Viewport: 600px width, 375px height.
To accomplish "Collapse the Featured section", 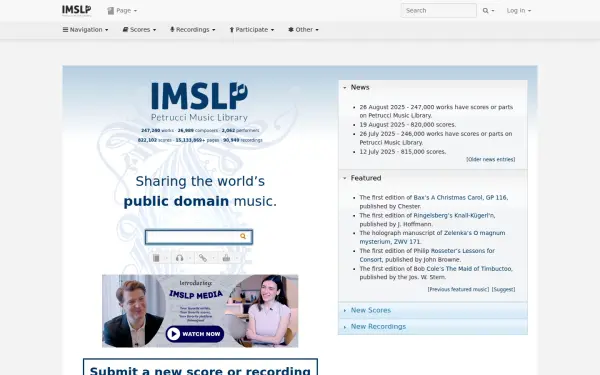I will (362, 178).
